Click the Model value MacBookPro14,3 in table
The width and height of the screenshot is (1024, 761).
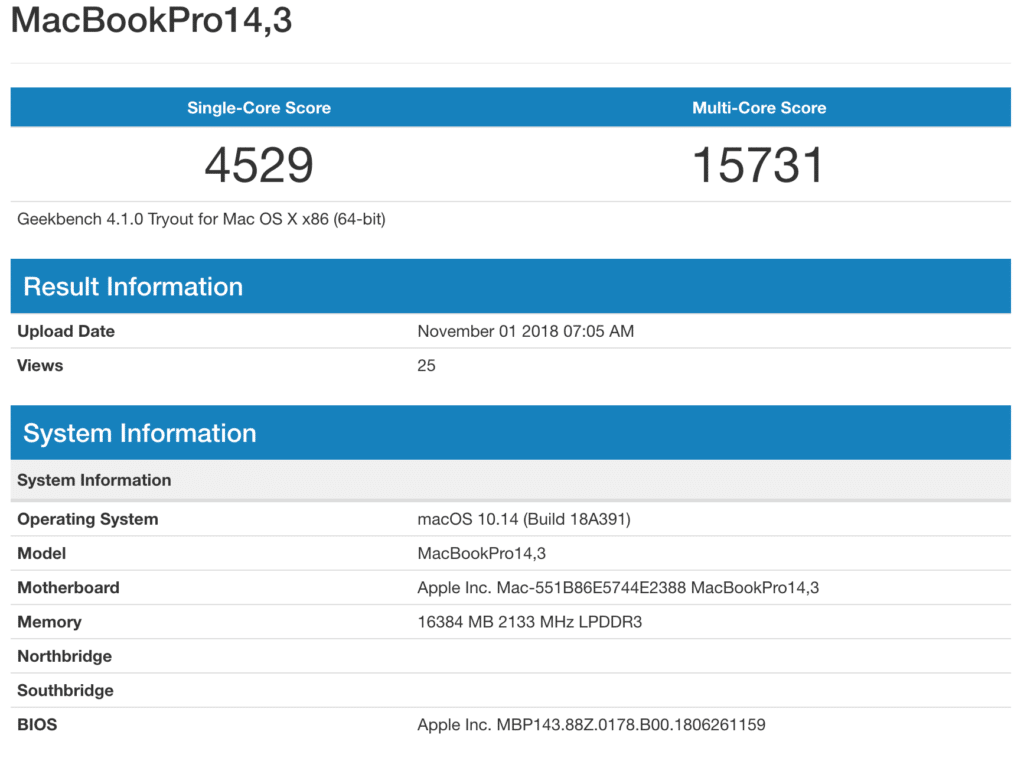pyautogui.click(x=481, y=553)
